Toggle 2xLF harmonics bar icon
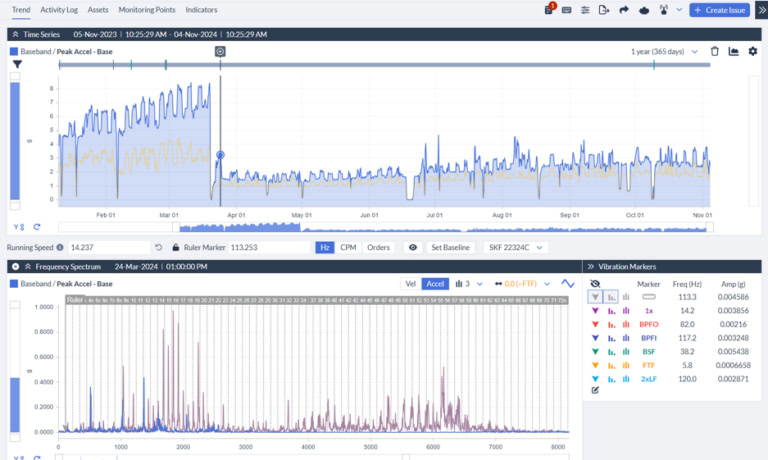Viewport: 768px width, 460px height. click(x=612, y=379)
